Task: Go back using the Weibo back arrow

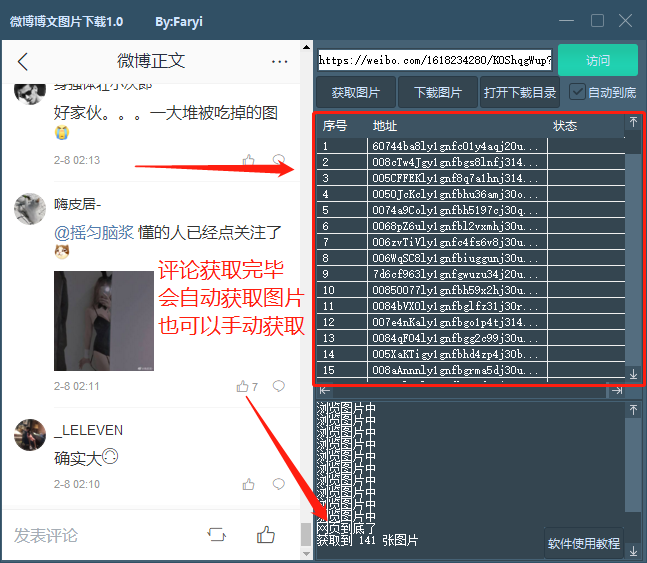Action: [23, 62]
